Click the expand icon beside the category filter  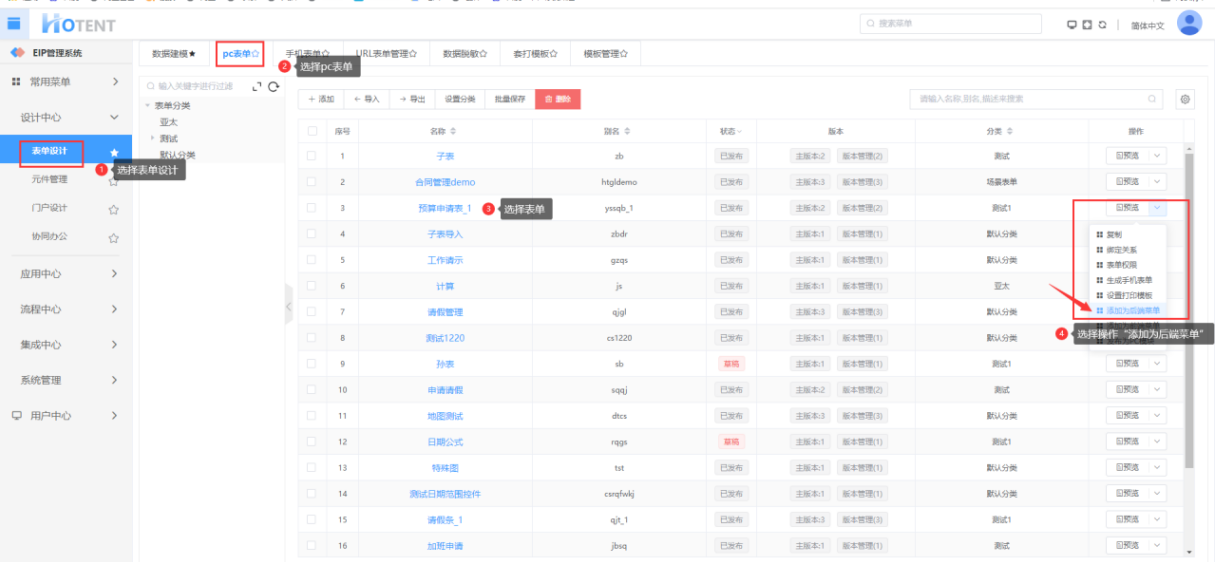(x=257, y=87)
